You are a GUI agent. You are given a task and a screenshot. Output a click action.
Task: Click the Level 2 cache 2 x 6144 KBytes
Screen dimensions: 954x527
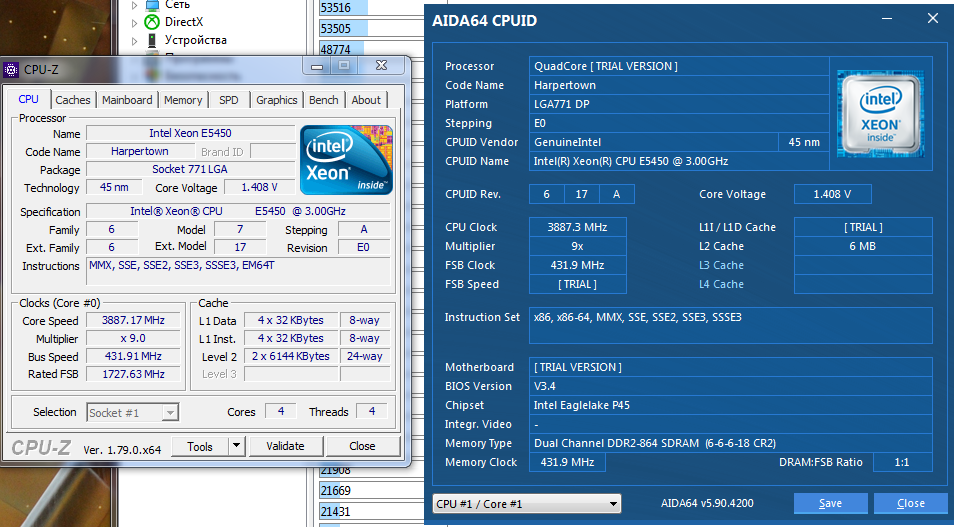click(x=291, y=356)
